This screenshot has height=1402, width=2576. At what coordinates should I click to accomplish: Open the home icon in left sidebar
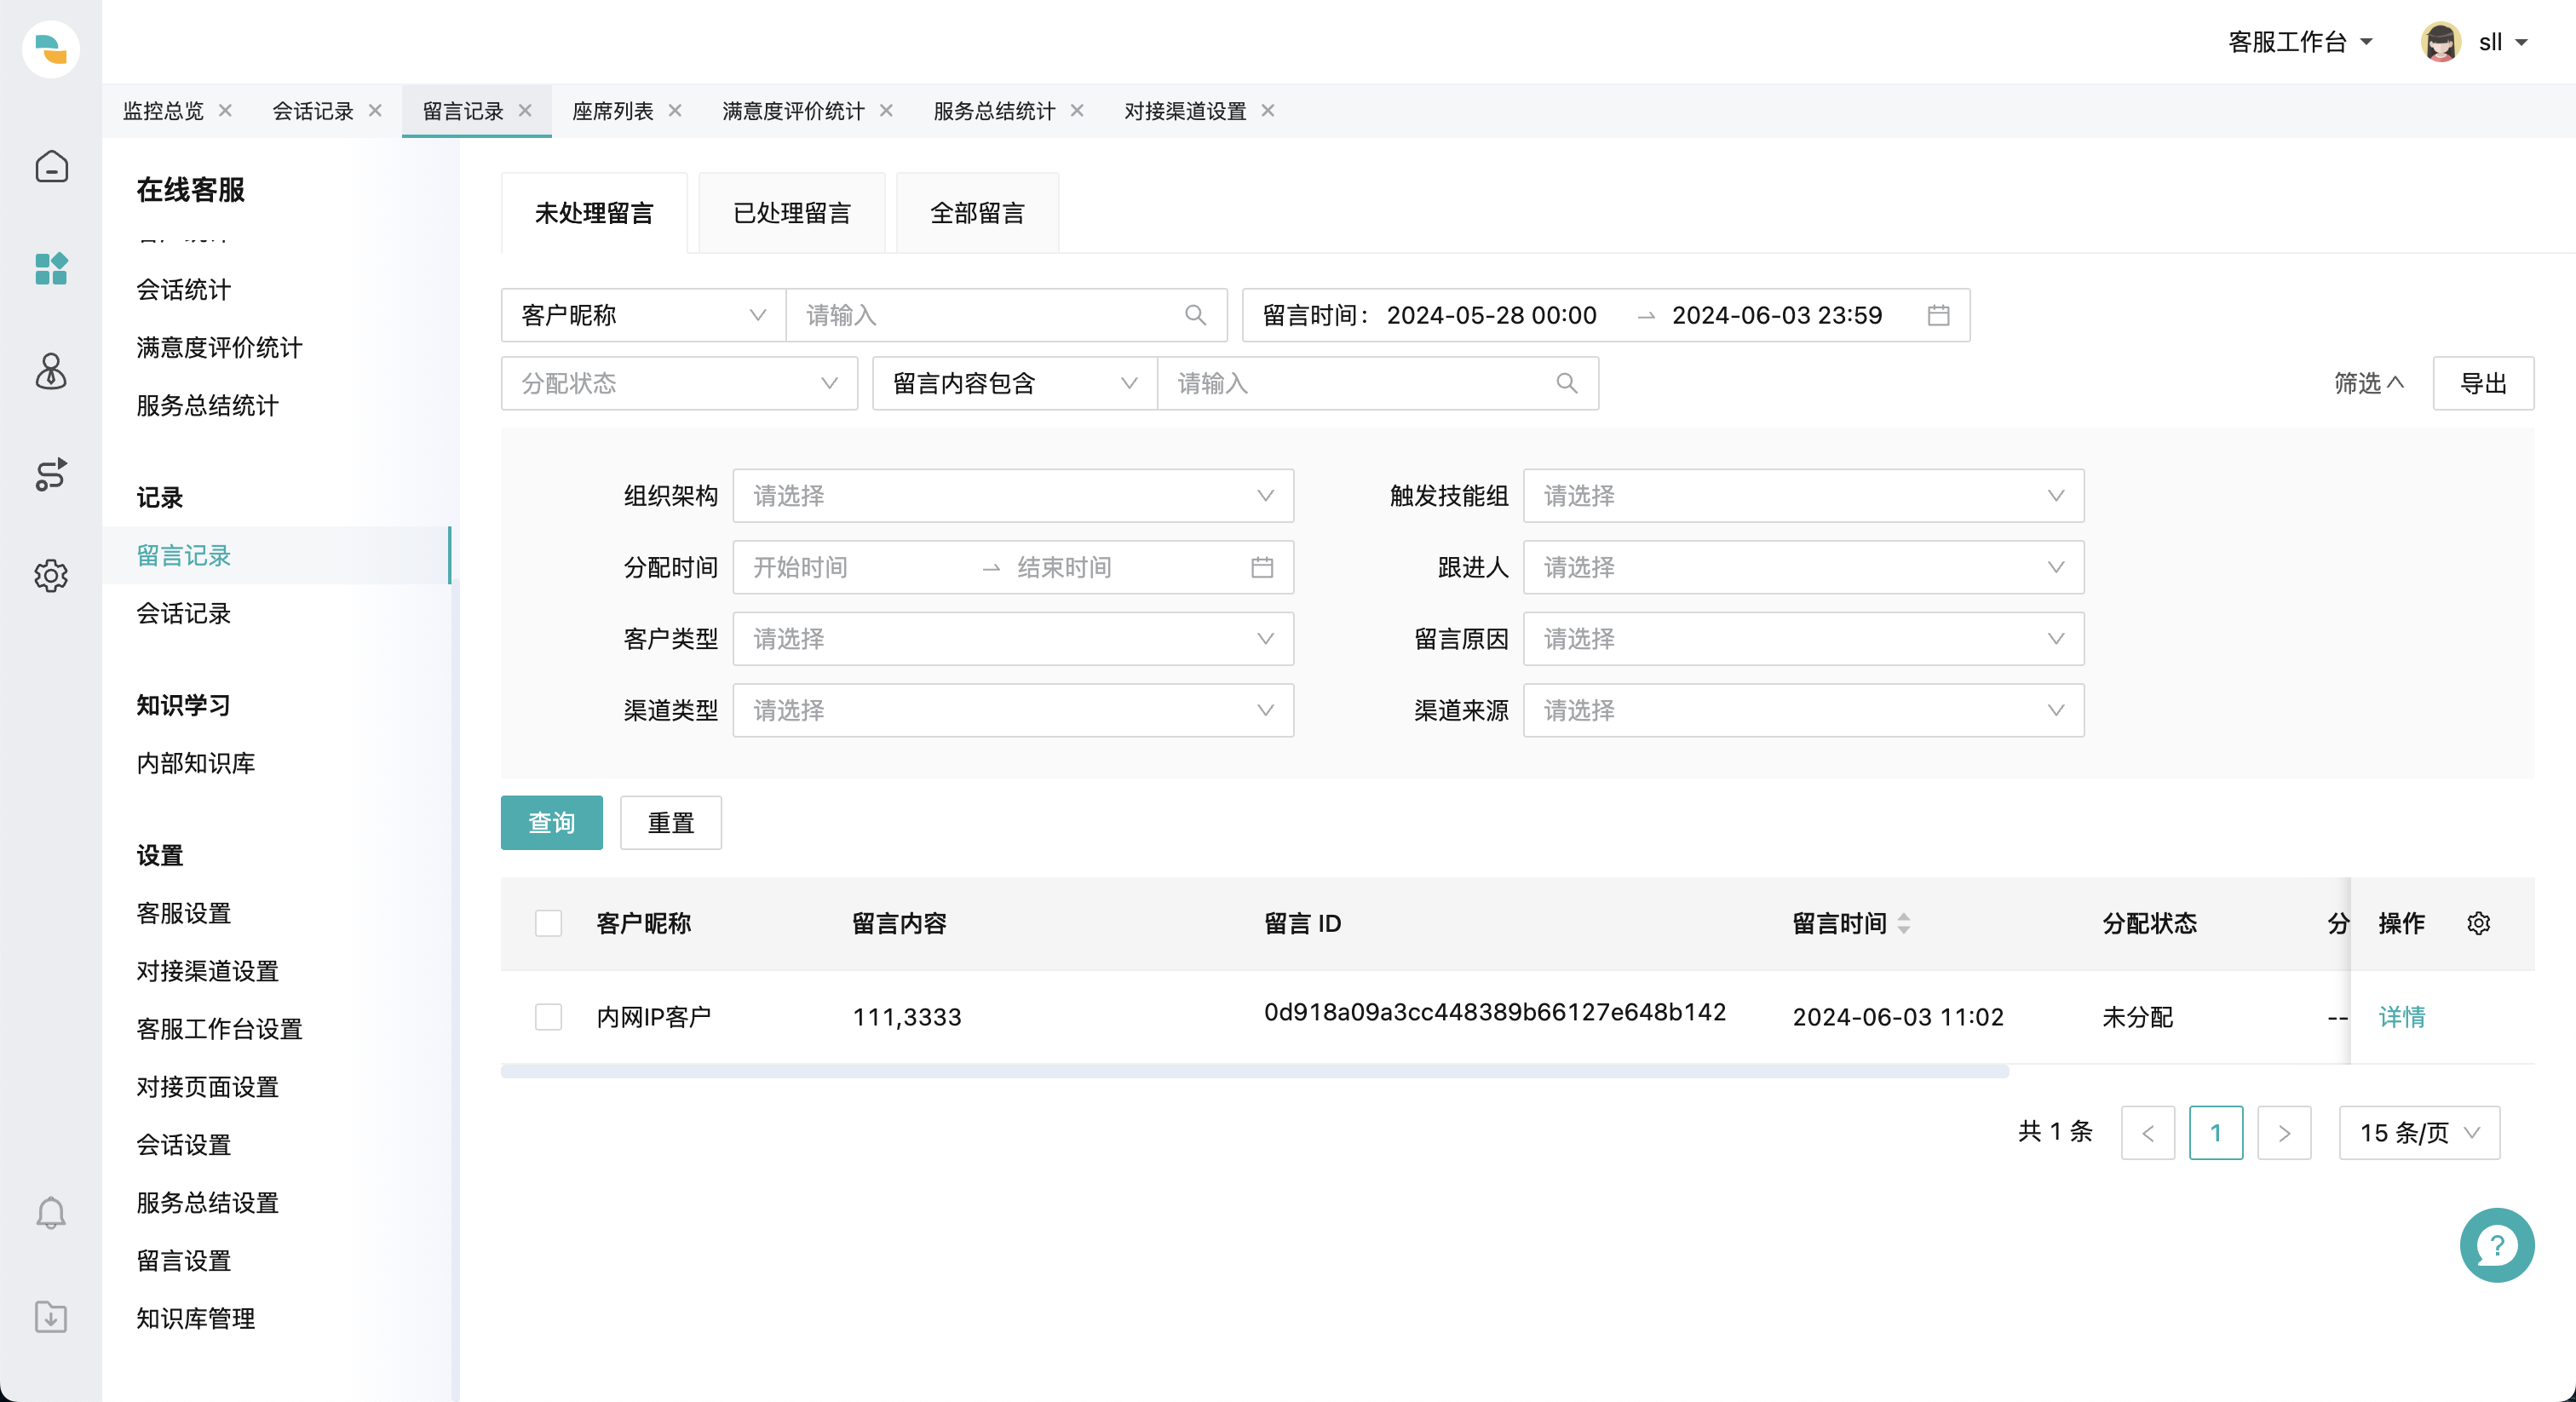tap(51, 166)
